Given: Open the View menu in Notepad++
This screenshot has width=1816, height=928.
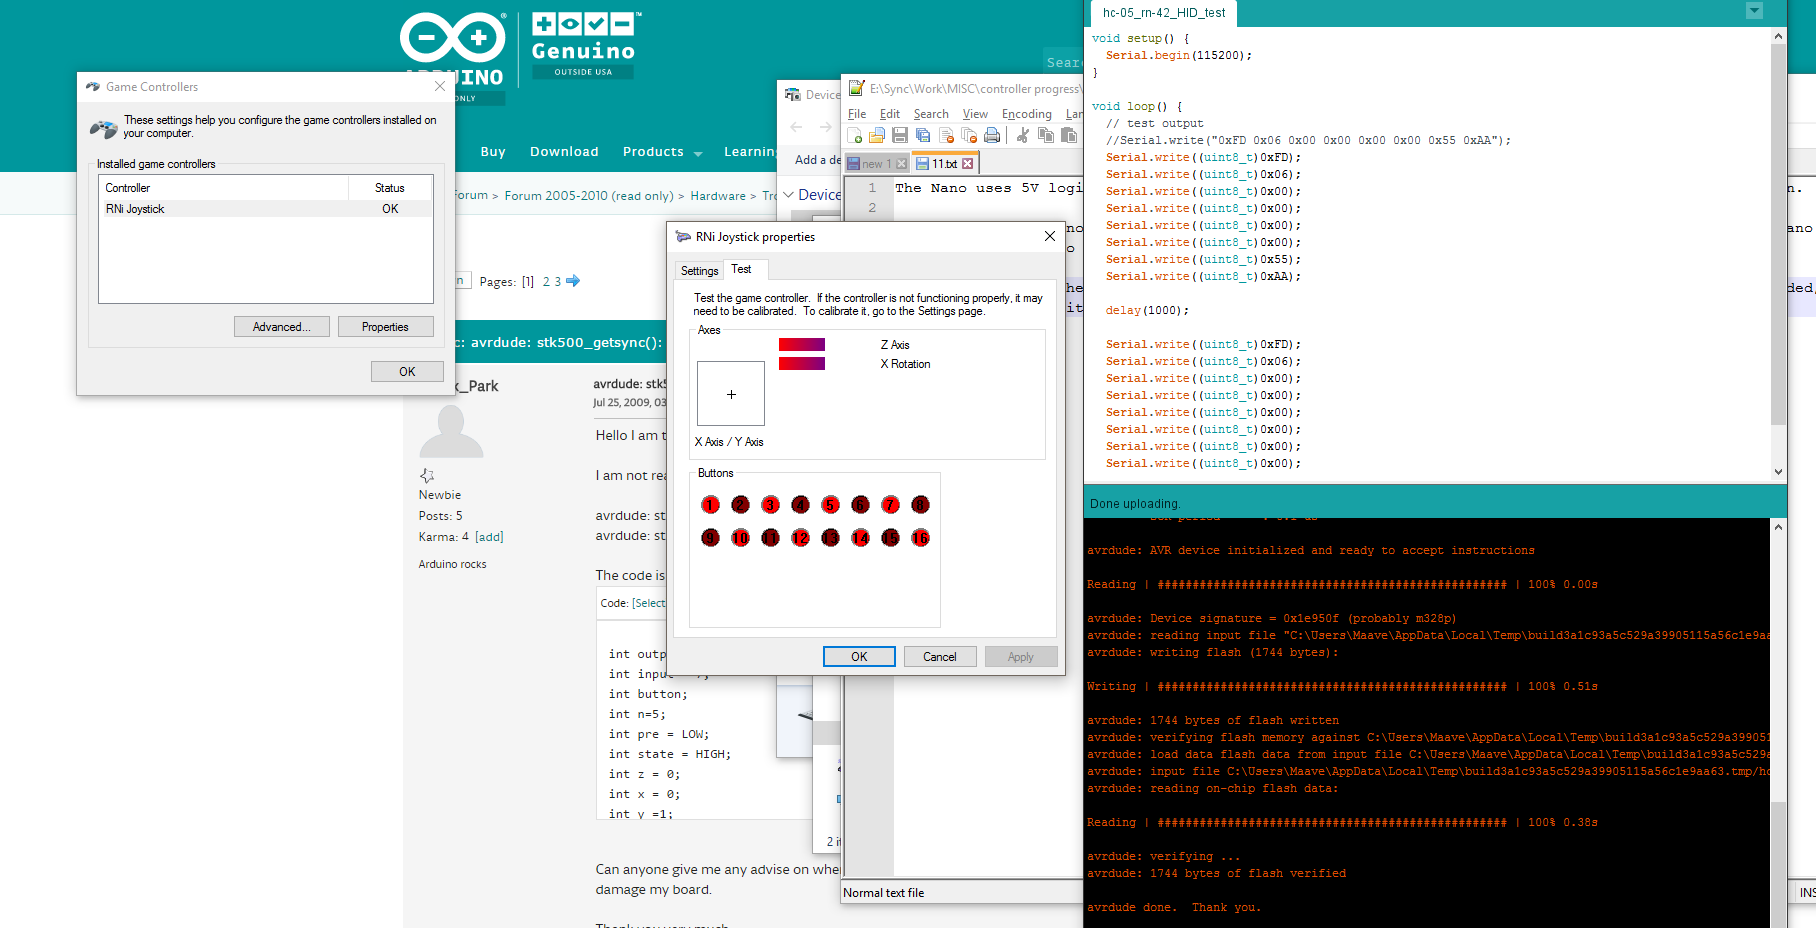Looking at the screenshot, I should [975, 114].
